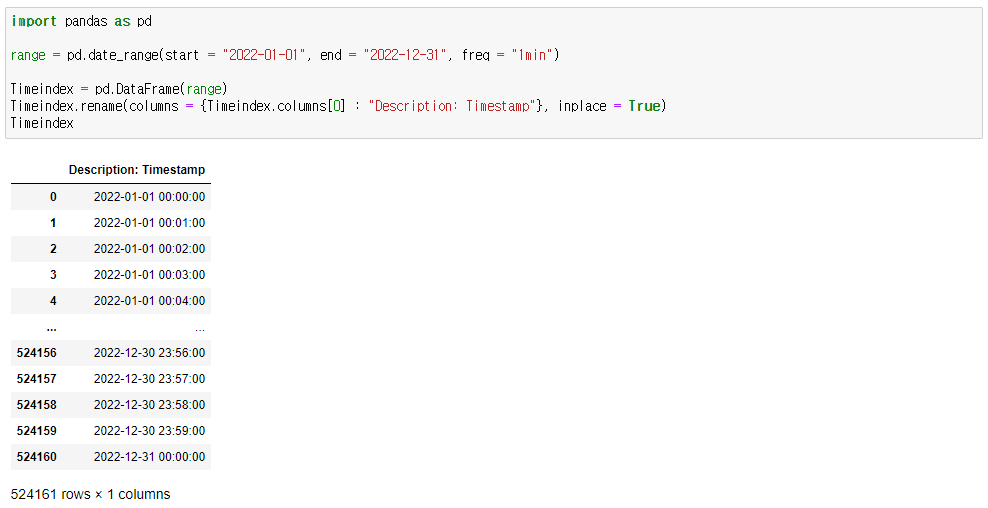
Task: Click the 'True' keyword in code
Action: 644,106
